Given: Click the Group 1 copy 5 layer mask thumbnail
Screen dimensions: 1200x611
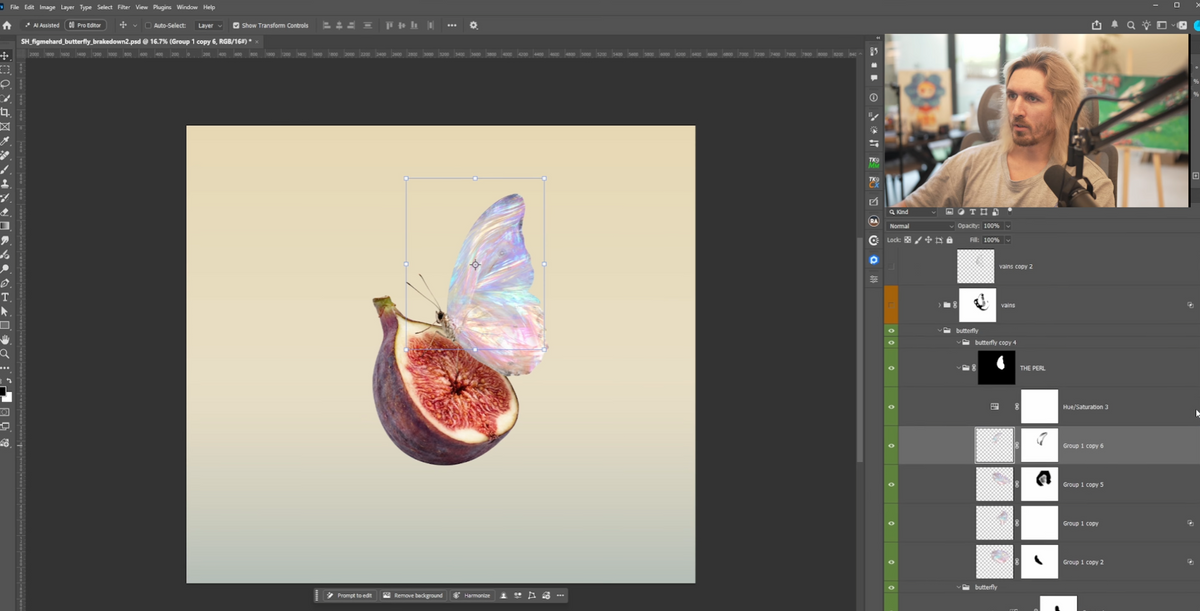Looking at the screenshot, I should pyautogui.click(x=1040, y=484).
